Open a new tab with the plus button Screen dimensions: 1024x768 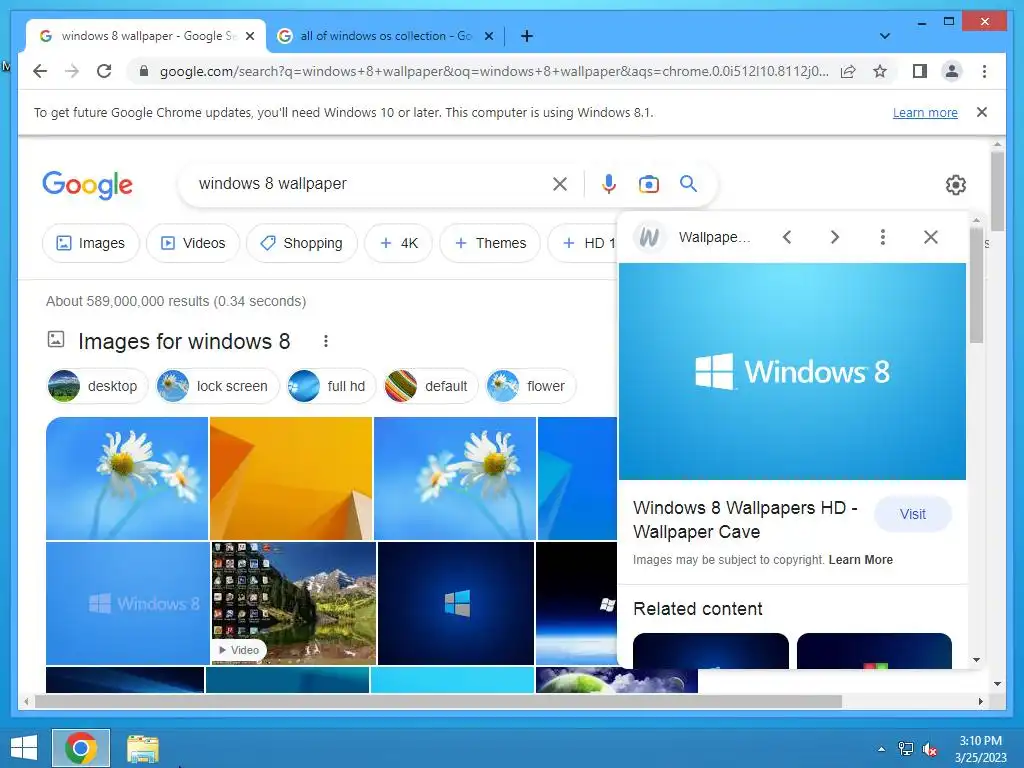[x=526, y=36]
